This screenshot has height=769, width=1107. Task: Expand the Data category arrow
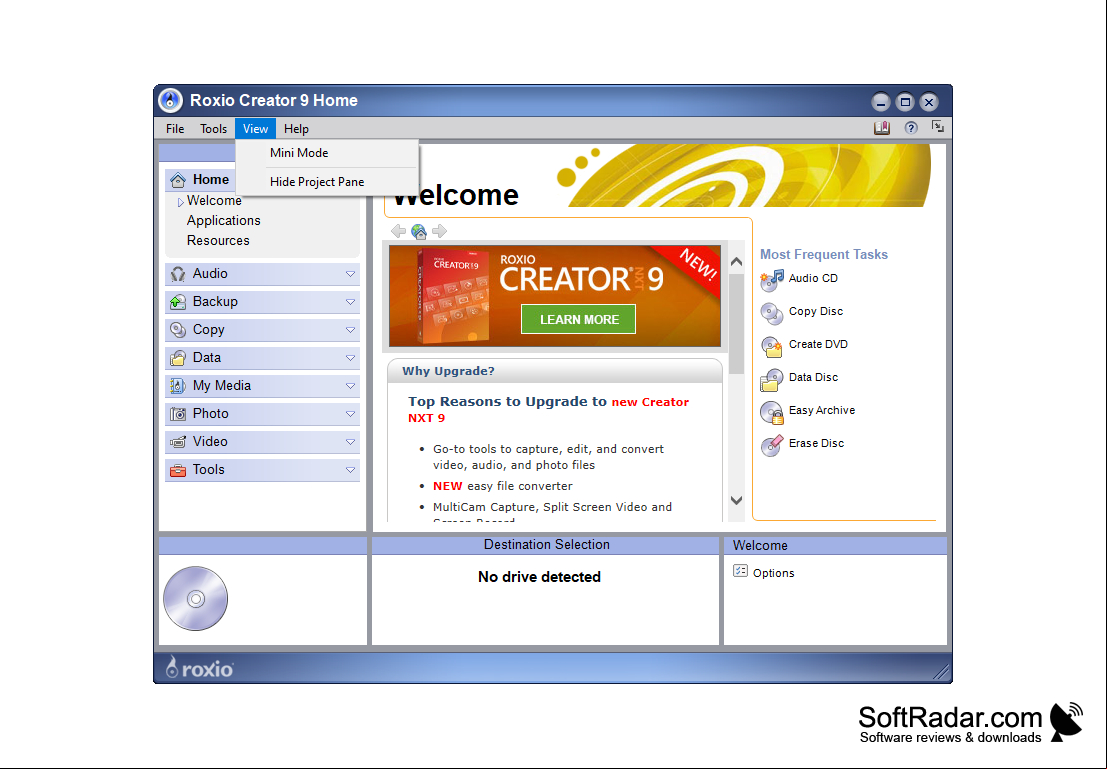tap(350, 358)
